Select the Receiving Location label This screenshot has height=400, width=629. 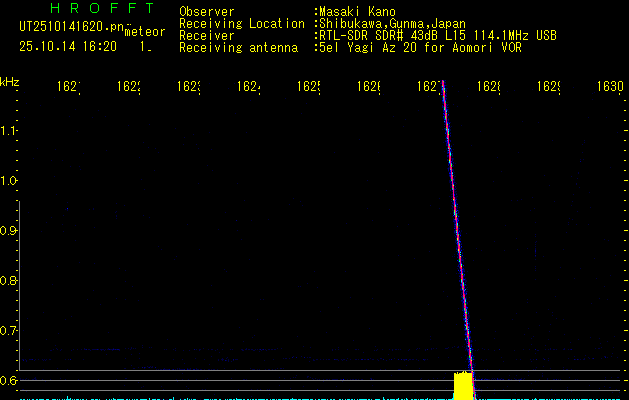click(241, 23)
